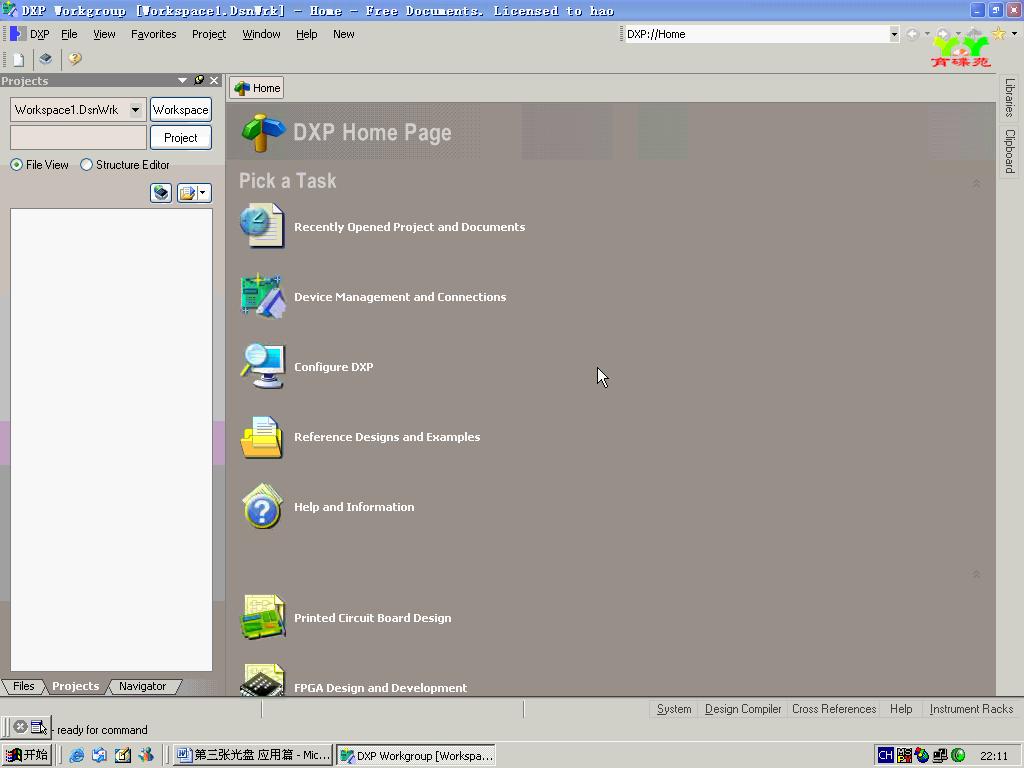Open the Favorites menu
Viewport: 1024px width, 768px height.
[153, 34]
